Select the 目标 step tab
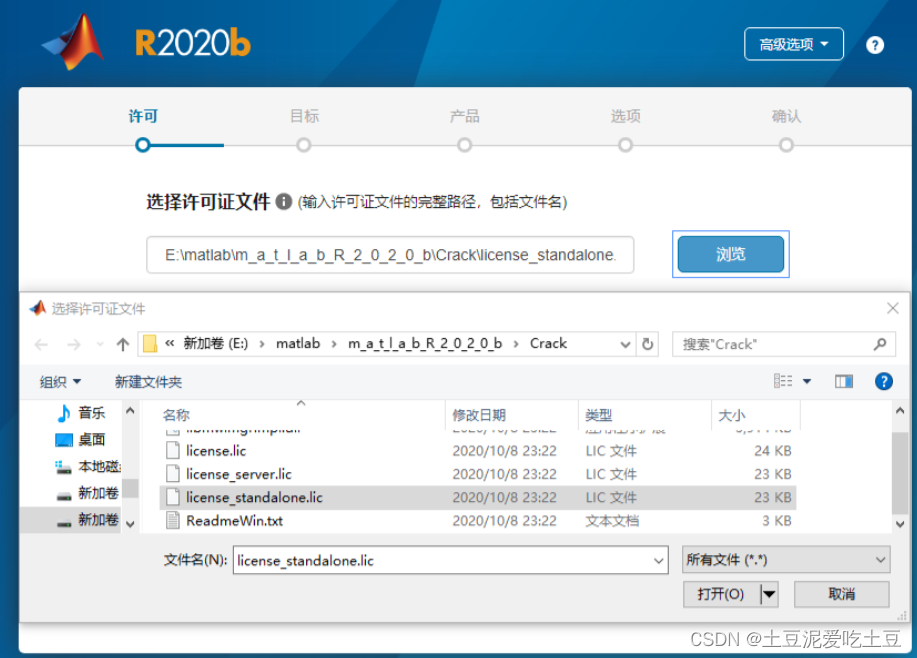Image resolution: width=917 pixels, height=658 pixels. [304, 116]
